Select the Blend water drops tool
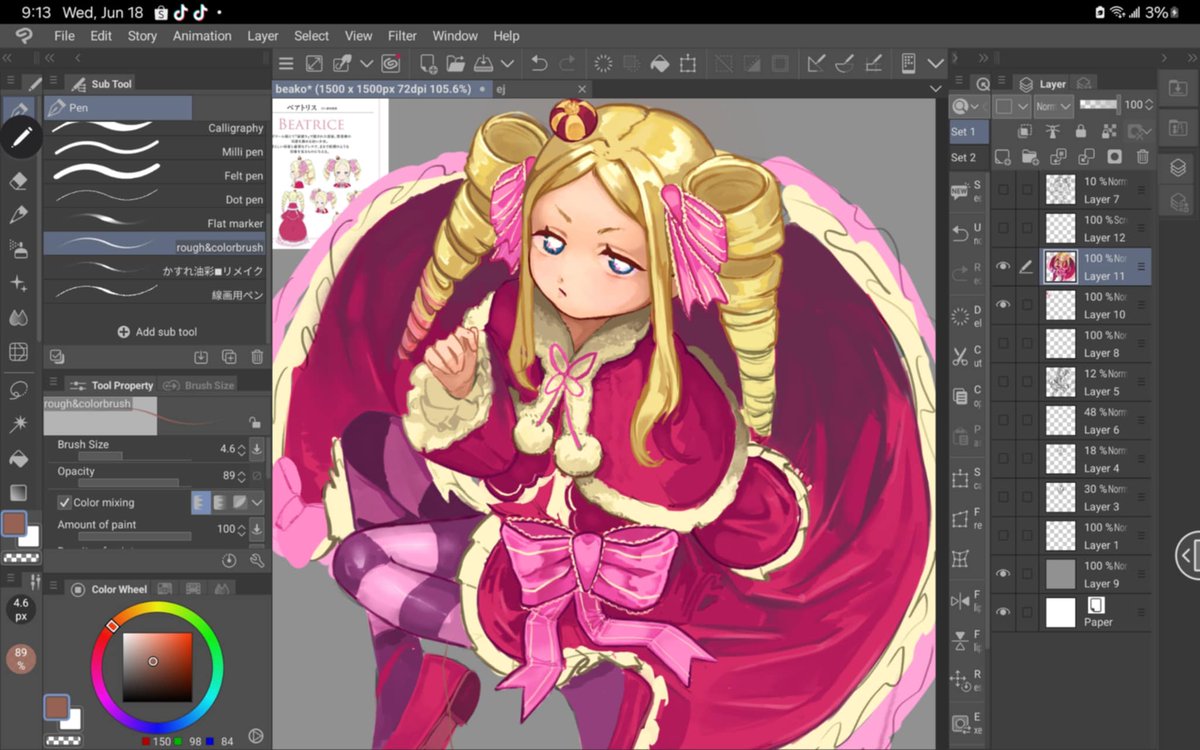The height and width of the screenshot is (750, 1200). coord(18,318)
